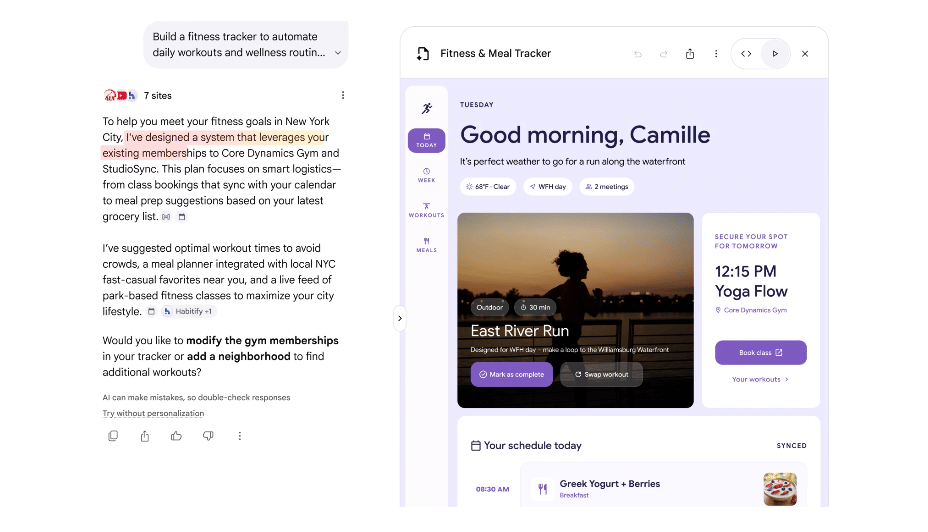Expand Your workouts link with chevron
Screen dimensions: 928x532
[x=760, y=379]
